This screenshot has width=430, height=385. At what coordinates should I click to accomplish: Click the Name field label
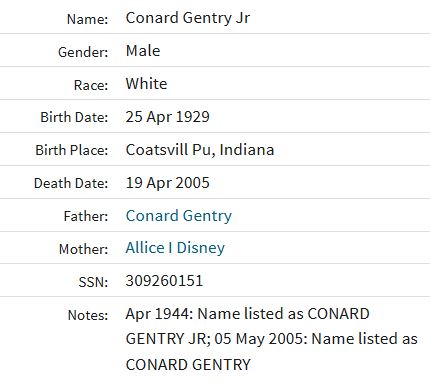tap(88, 19)
